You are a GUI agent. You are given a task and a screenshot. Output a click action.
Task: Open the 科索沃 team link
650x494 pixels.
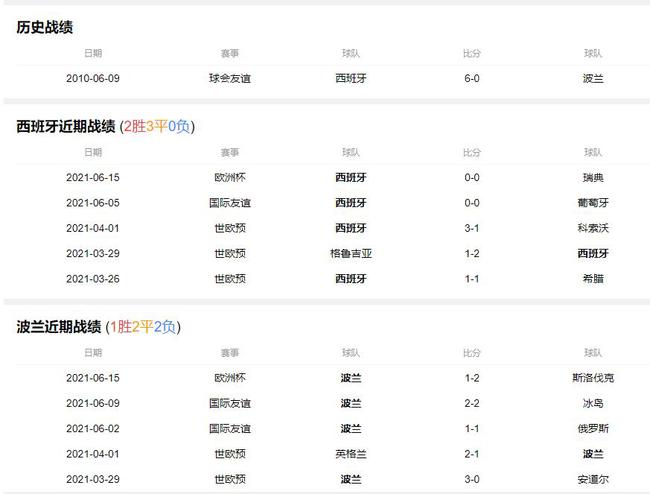click(x=592, y=228)
